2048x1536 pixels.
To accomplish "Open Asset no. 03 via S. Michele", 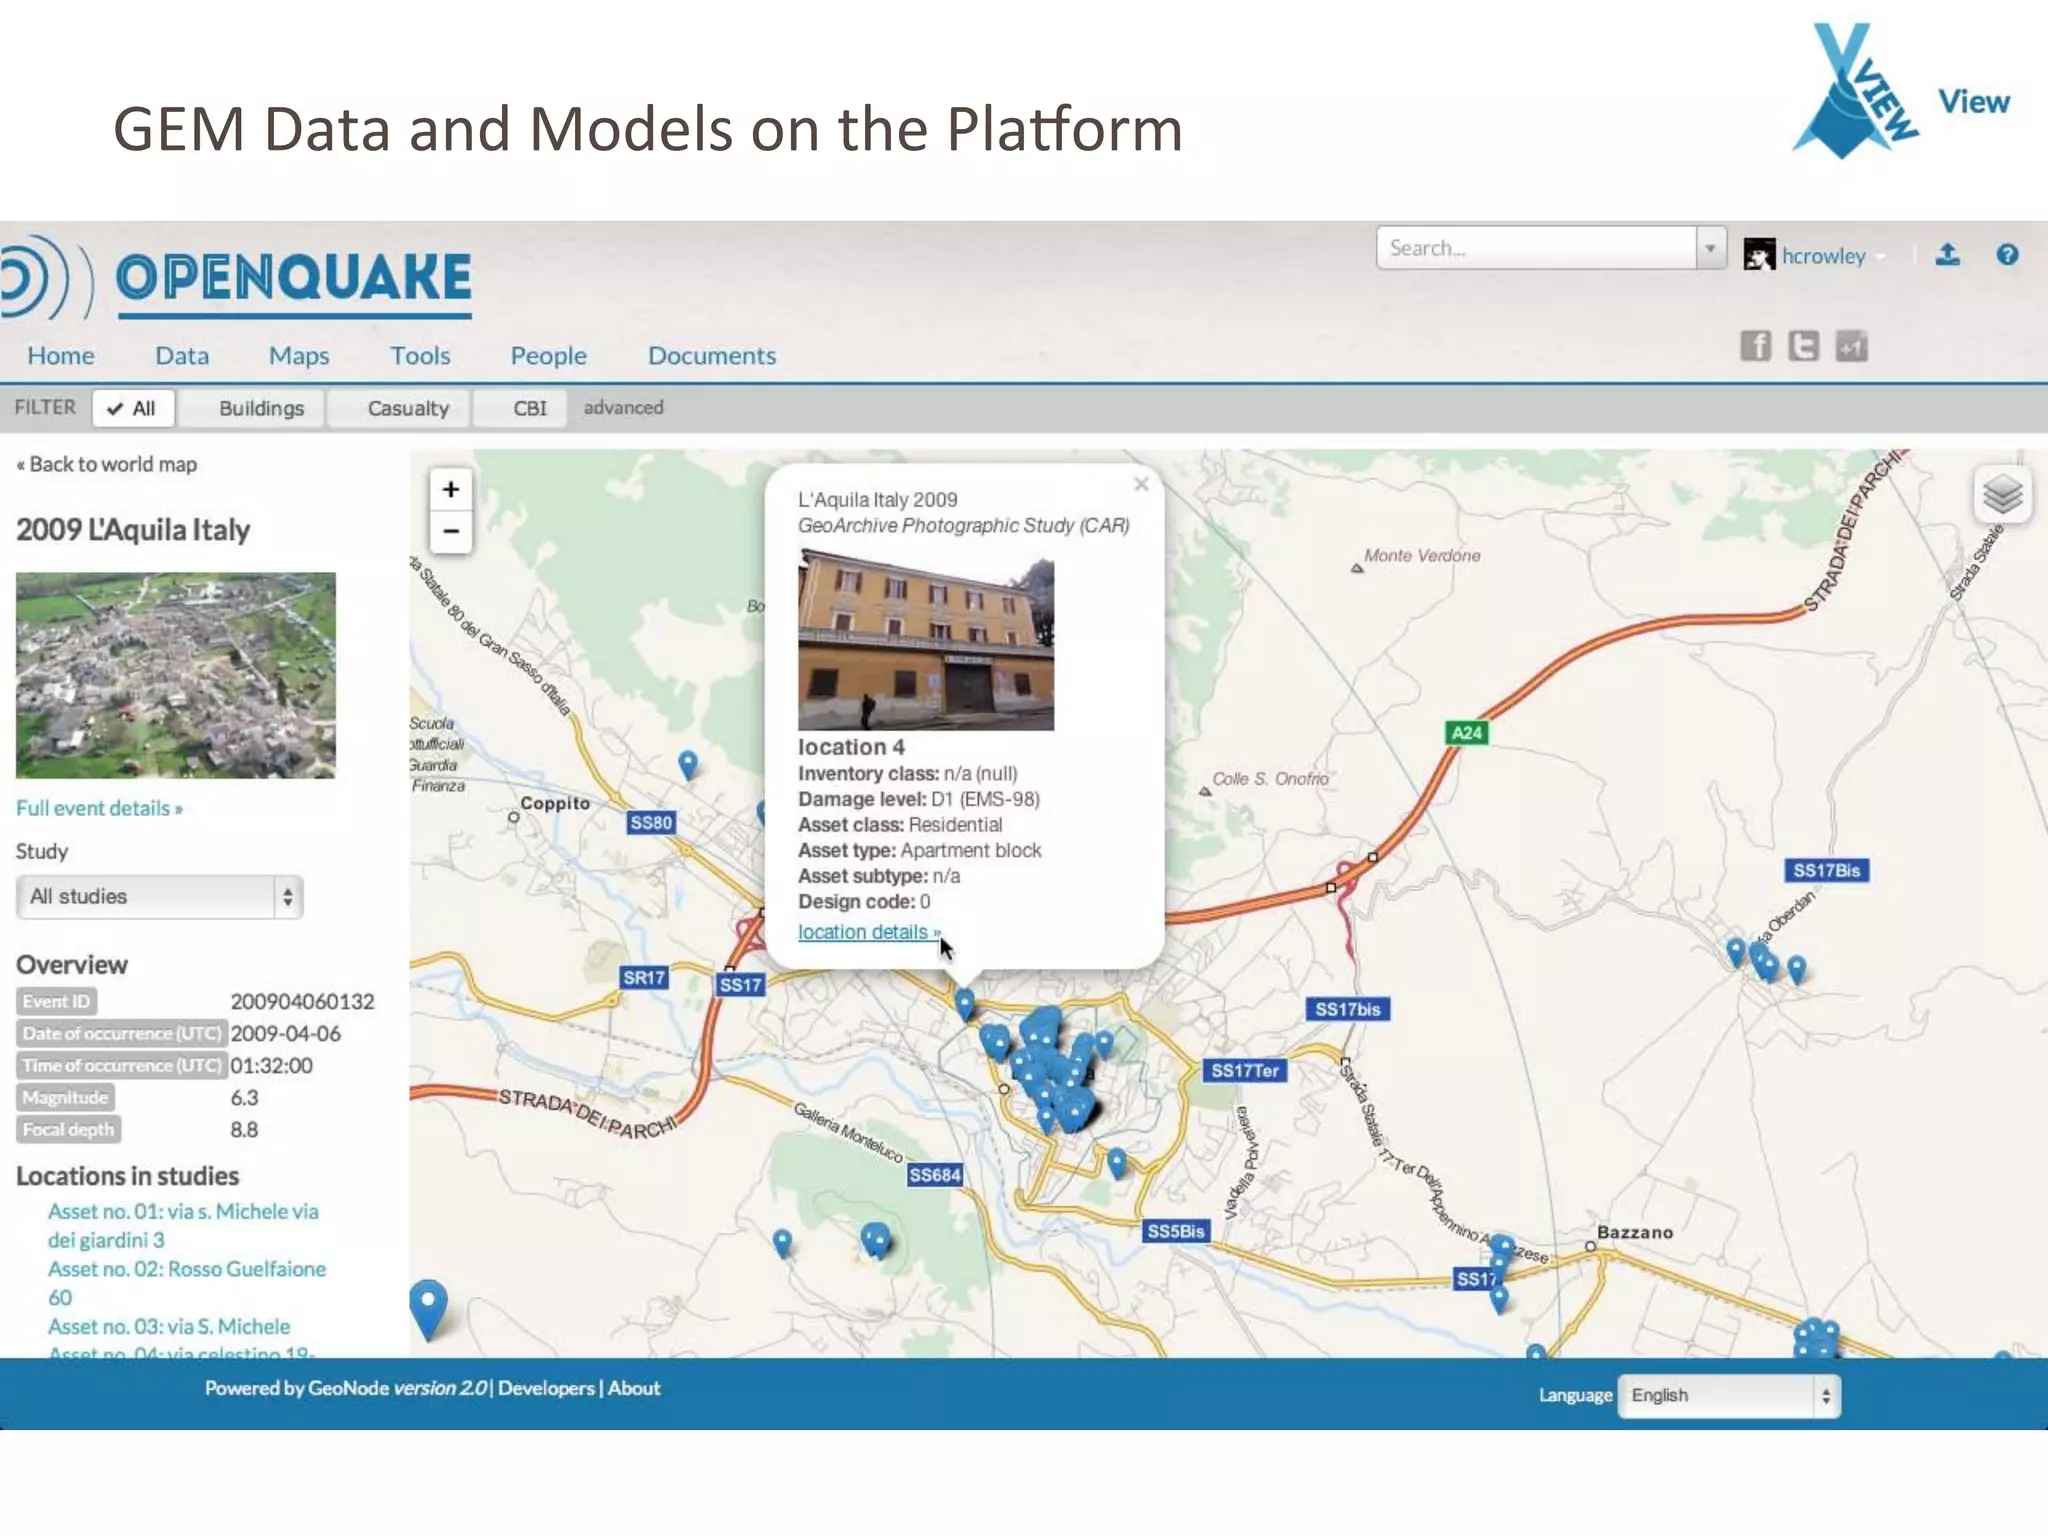I will 169,1326.
